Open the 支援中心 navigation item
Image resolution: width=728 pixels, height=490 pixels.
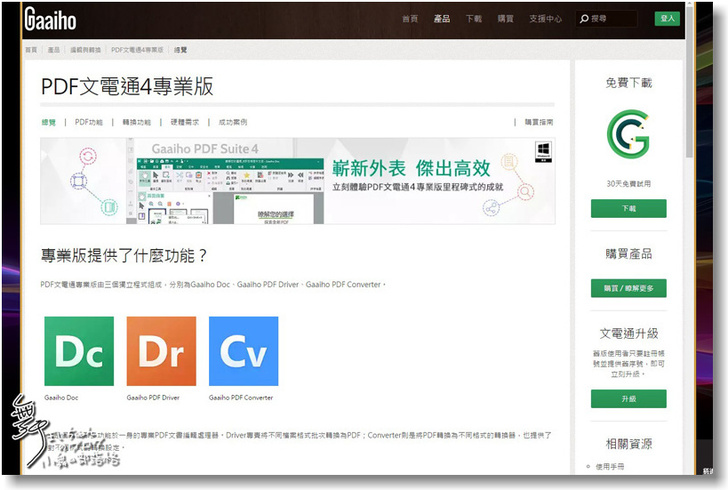[x=545, y=19]
